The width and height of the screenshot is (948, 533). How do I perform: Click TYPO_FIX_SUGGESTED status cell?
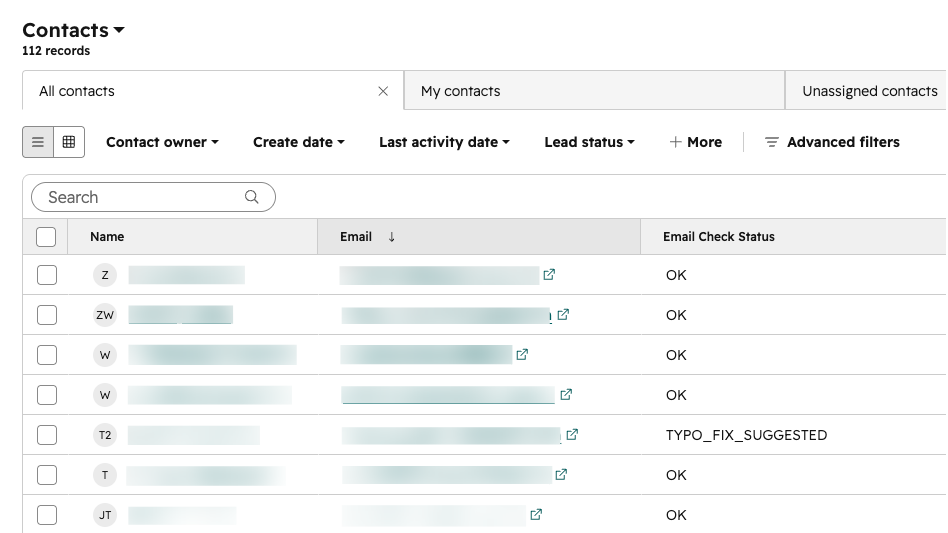coord(746,435)
